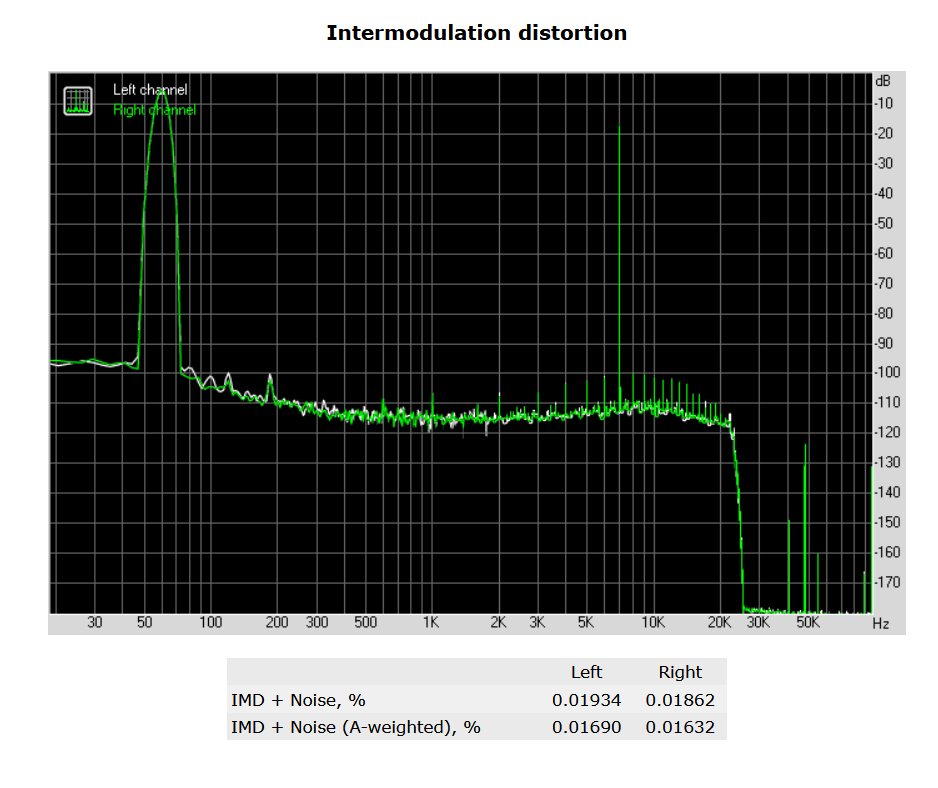Click the "Intermodulation distortion" heading

pyautogui.click(x=477, y=33)
